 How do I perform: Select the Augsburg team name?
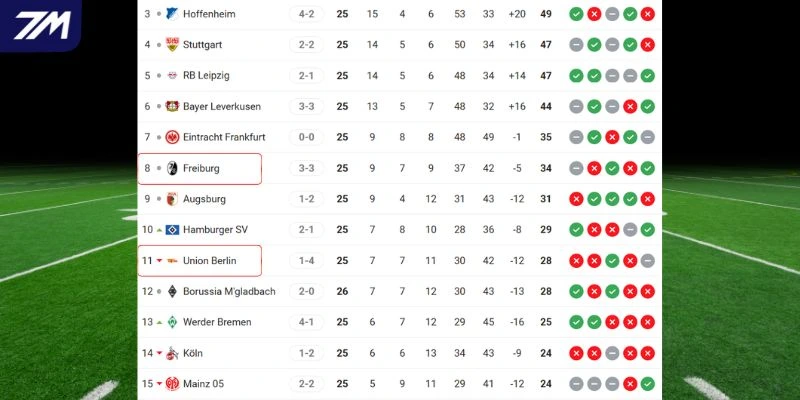click(x=203, y=199)
